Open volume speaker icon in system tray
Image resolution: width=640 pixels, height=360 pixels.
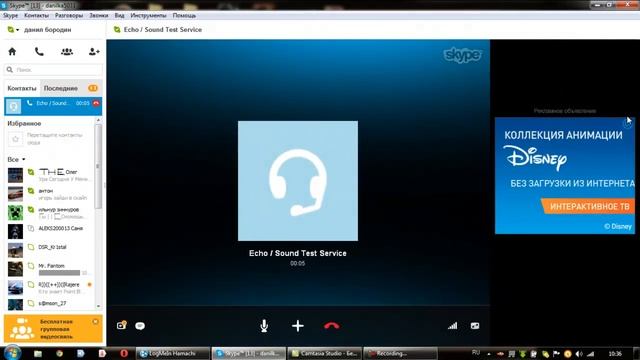(579, 354)
